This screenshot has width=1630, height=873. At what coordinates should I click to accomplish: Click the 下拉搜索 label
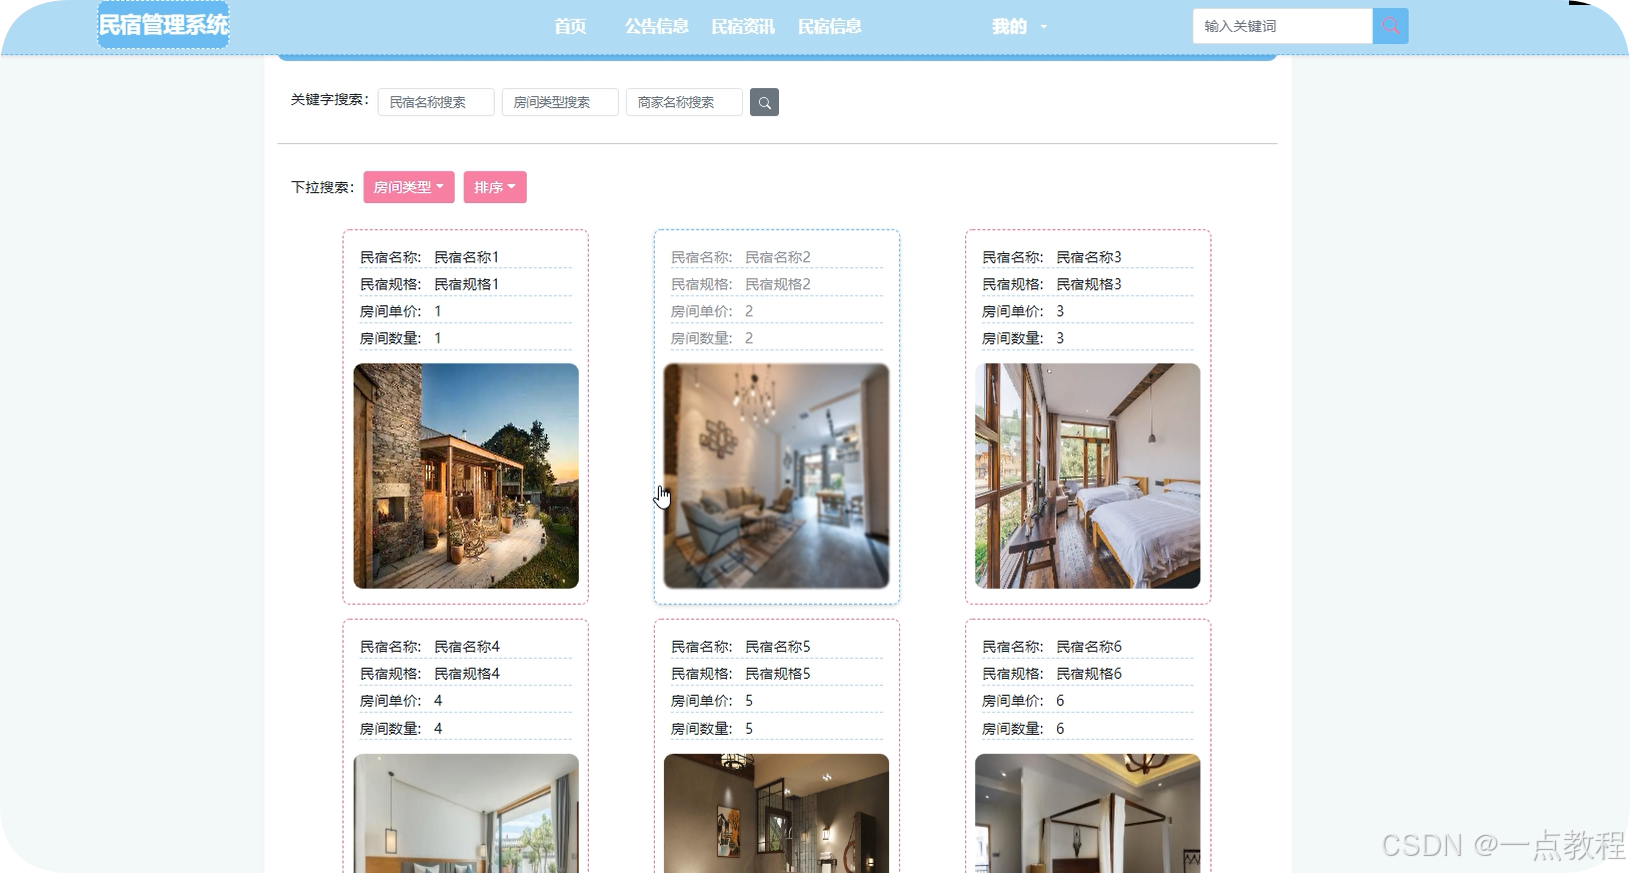[x=322, y=187]
